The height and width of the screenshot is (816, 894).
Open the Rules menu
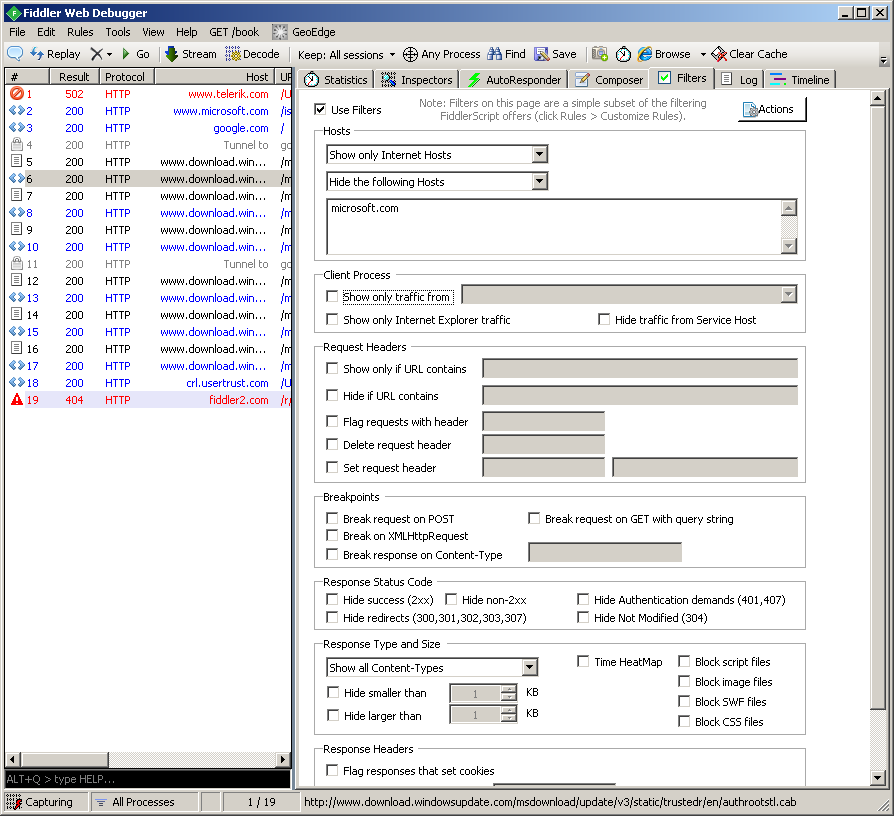pyautogui.click(x=80, y=32)
